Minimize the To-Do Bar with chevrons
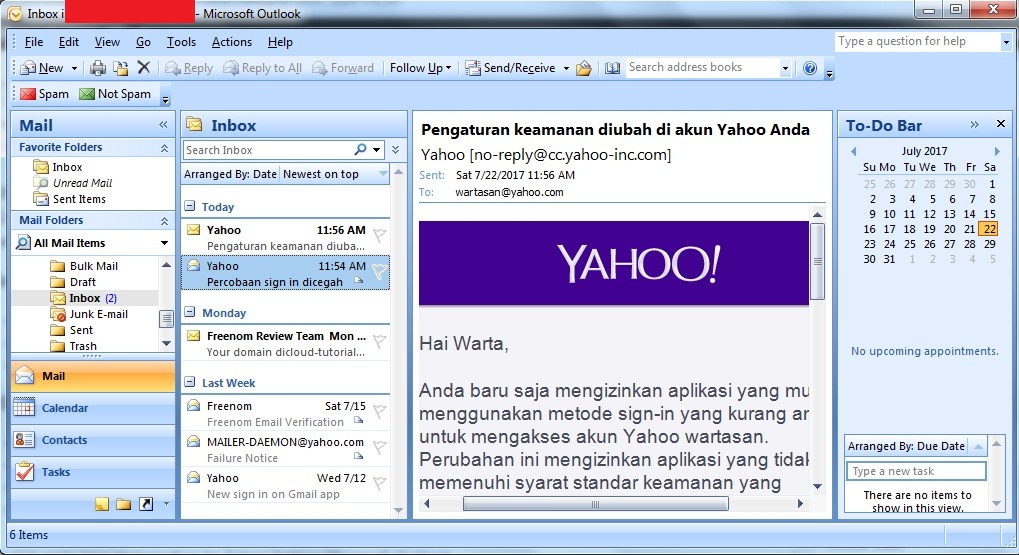The image size is (1019, 555). (x=974, y=124)
